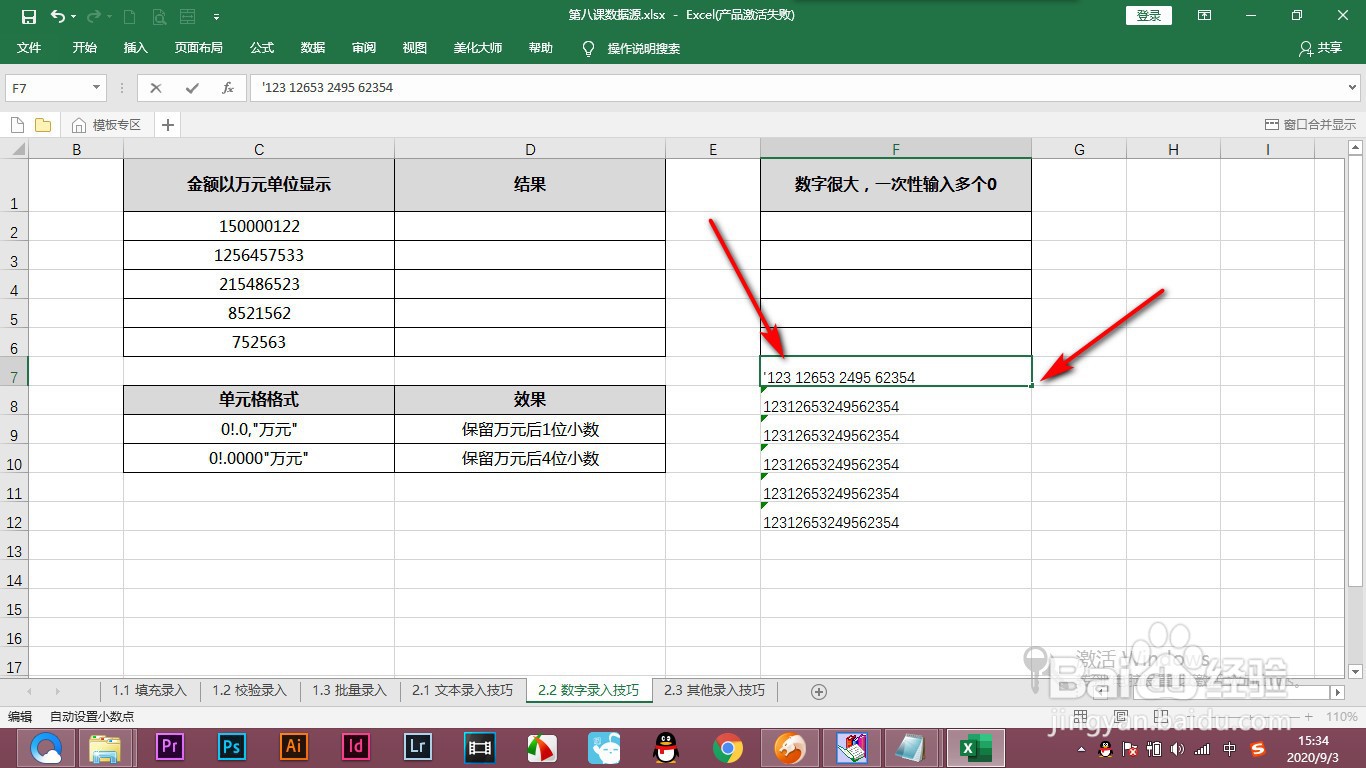Add a new worksheet with the plus button

tap(818, 690)
